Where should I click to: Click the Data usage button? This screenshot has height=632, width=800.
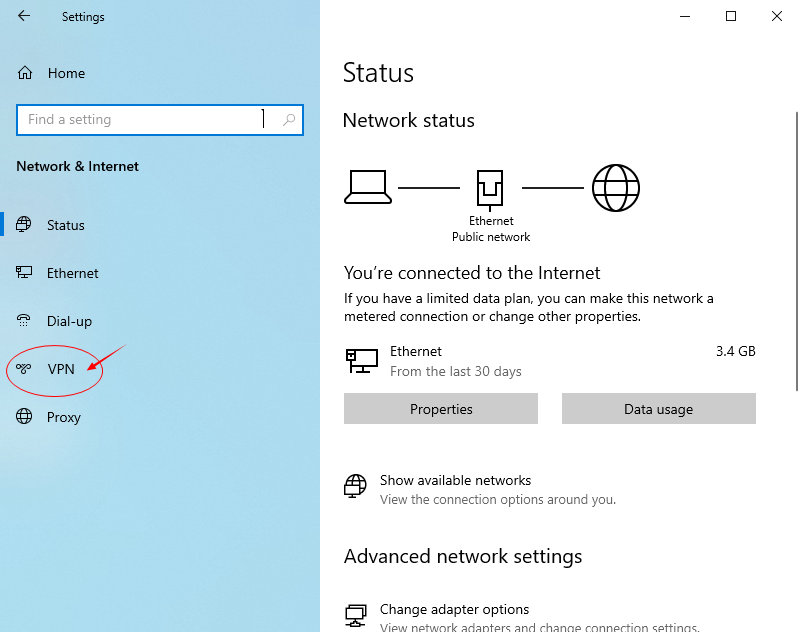[x=659, y=409]
